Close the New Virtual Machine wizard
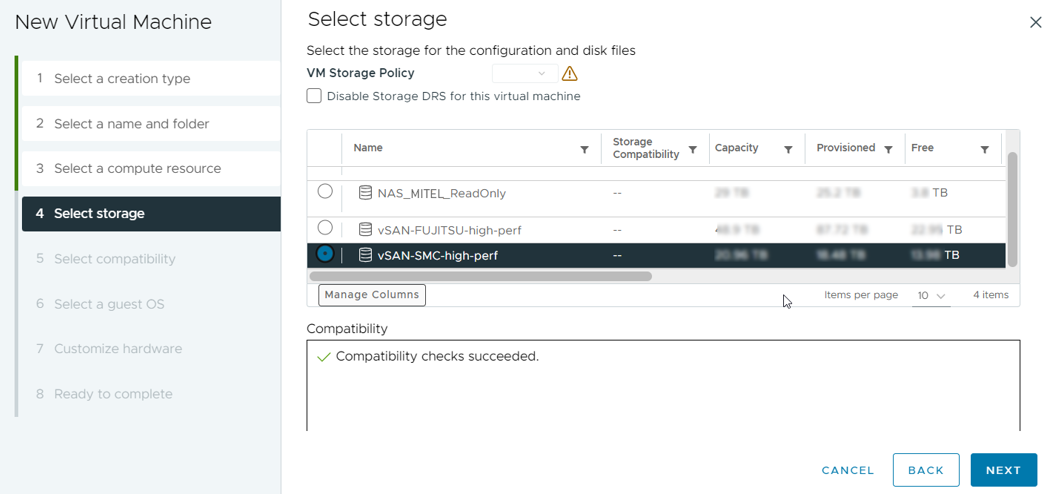 (1035, 22)
